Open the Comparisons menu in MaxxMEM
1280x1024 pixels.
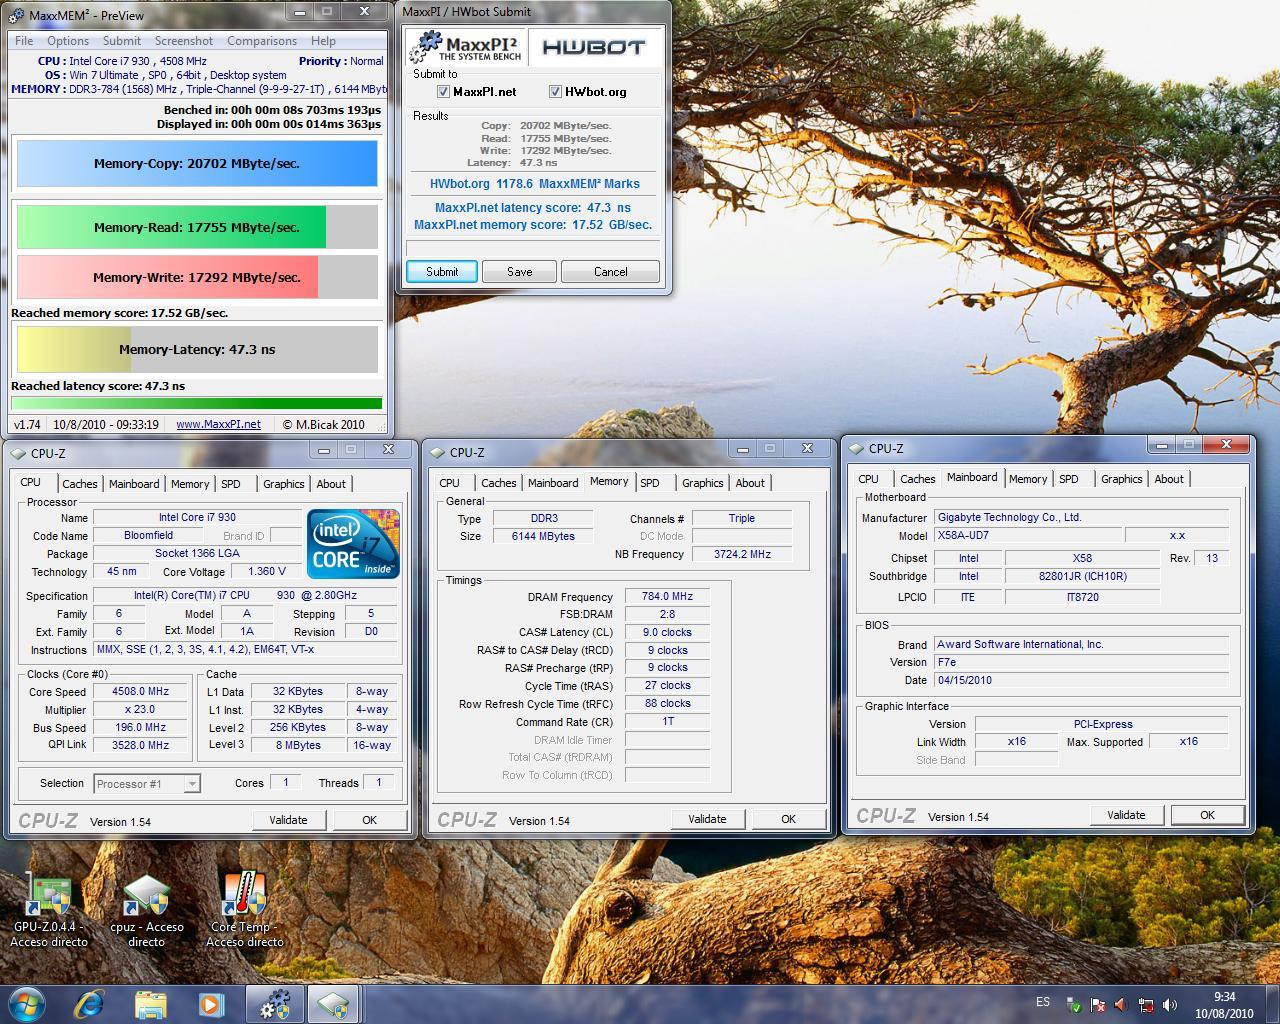tap(262, 41)
